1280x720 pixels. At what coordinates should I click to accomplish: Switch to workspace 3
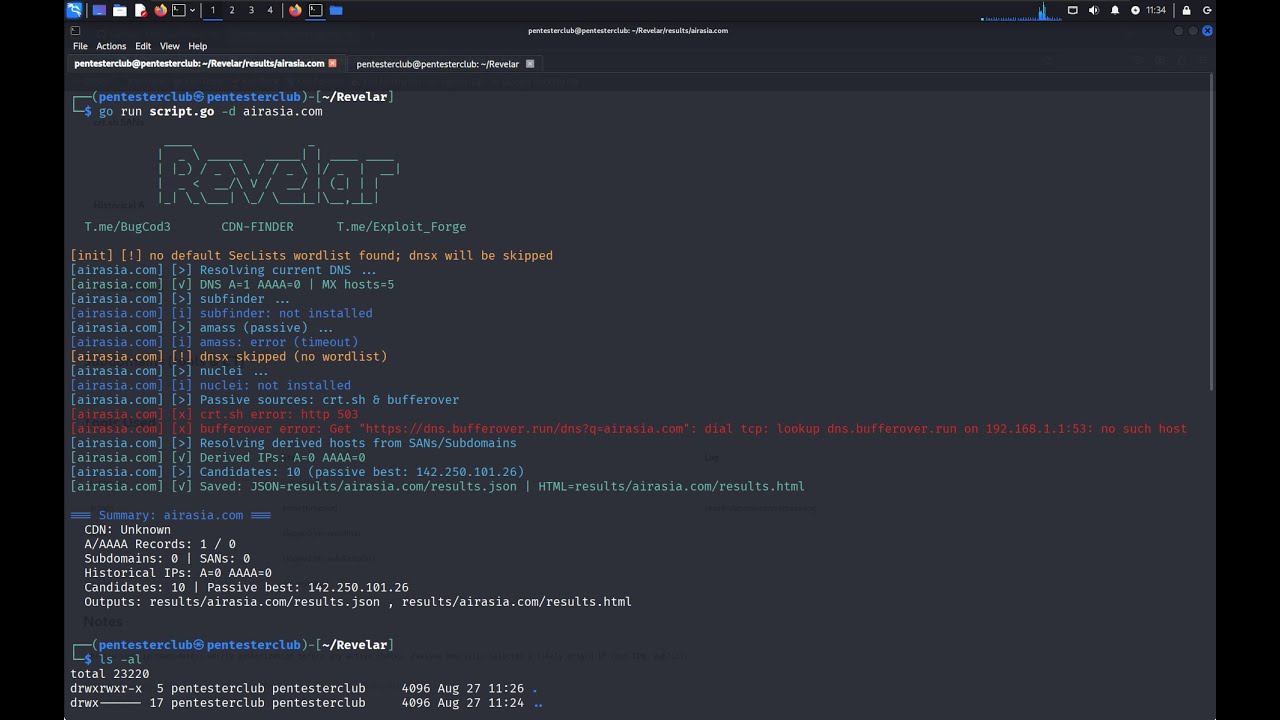pos(251,10)
